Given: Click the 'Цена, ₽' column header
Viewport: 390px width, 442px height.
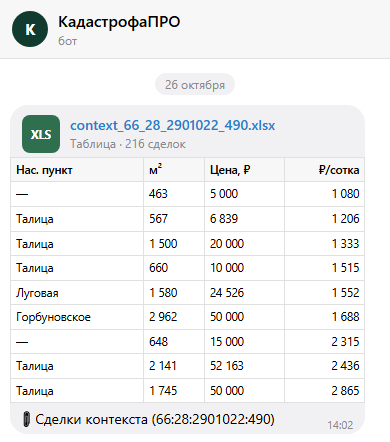Looking at the screenshot, I should 244,170.
